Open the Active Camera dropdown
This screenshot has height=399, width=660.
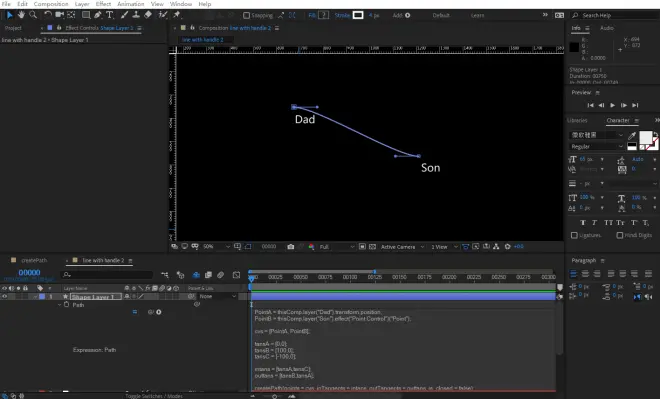[402, 247]
